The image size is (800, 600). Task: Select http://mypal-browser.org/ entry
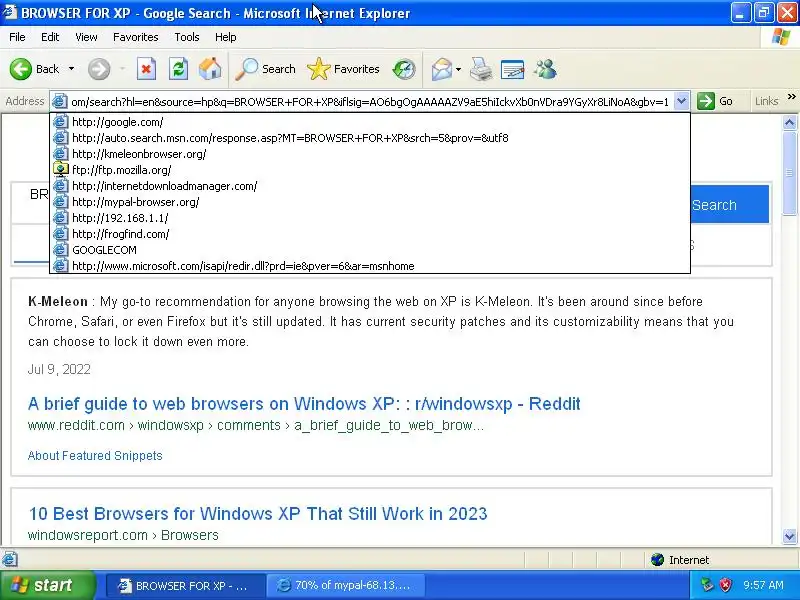click(370, 202)
